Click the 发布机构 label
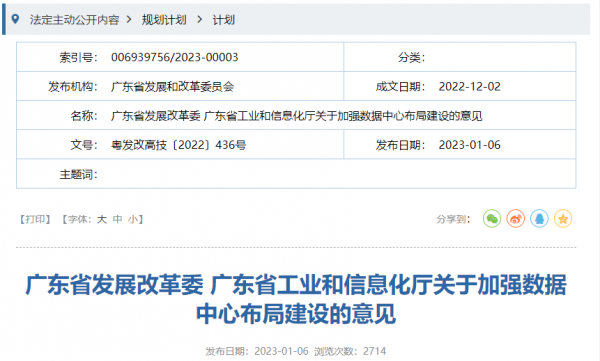This screenshot has height=361, width=600. click(x=73, y=87)
